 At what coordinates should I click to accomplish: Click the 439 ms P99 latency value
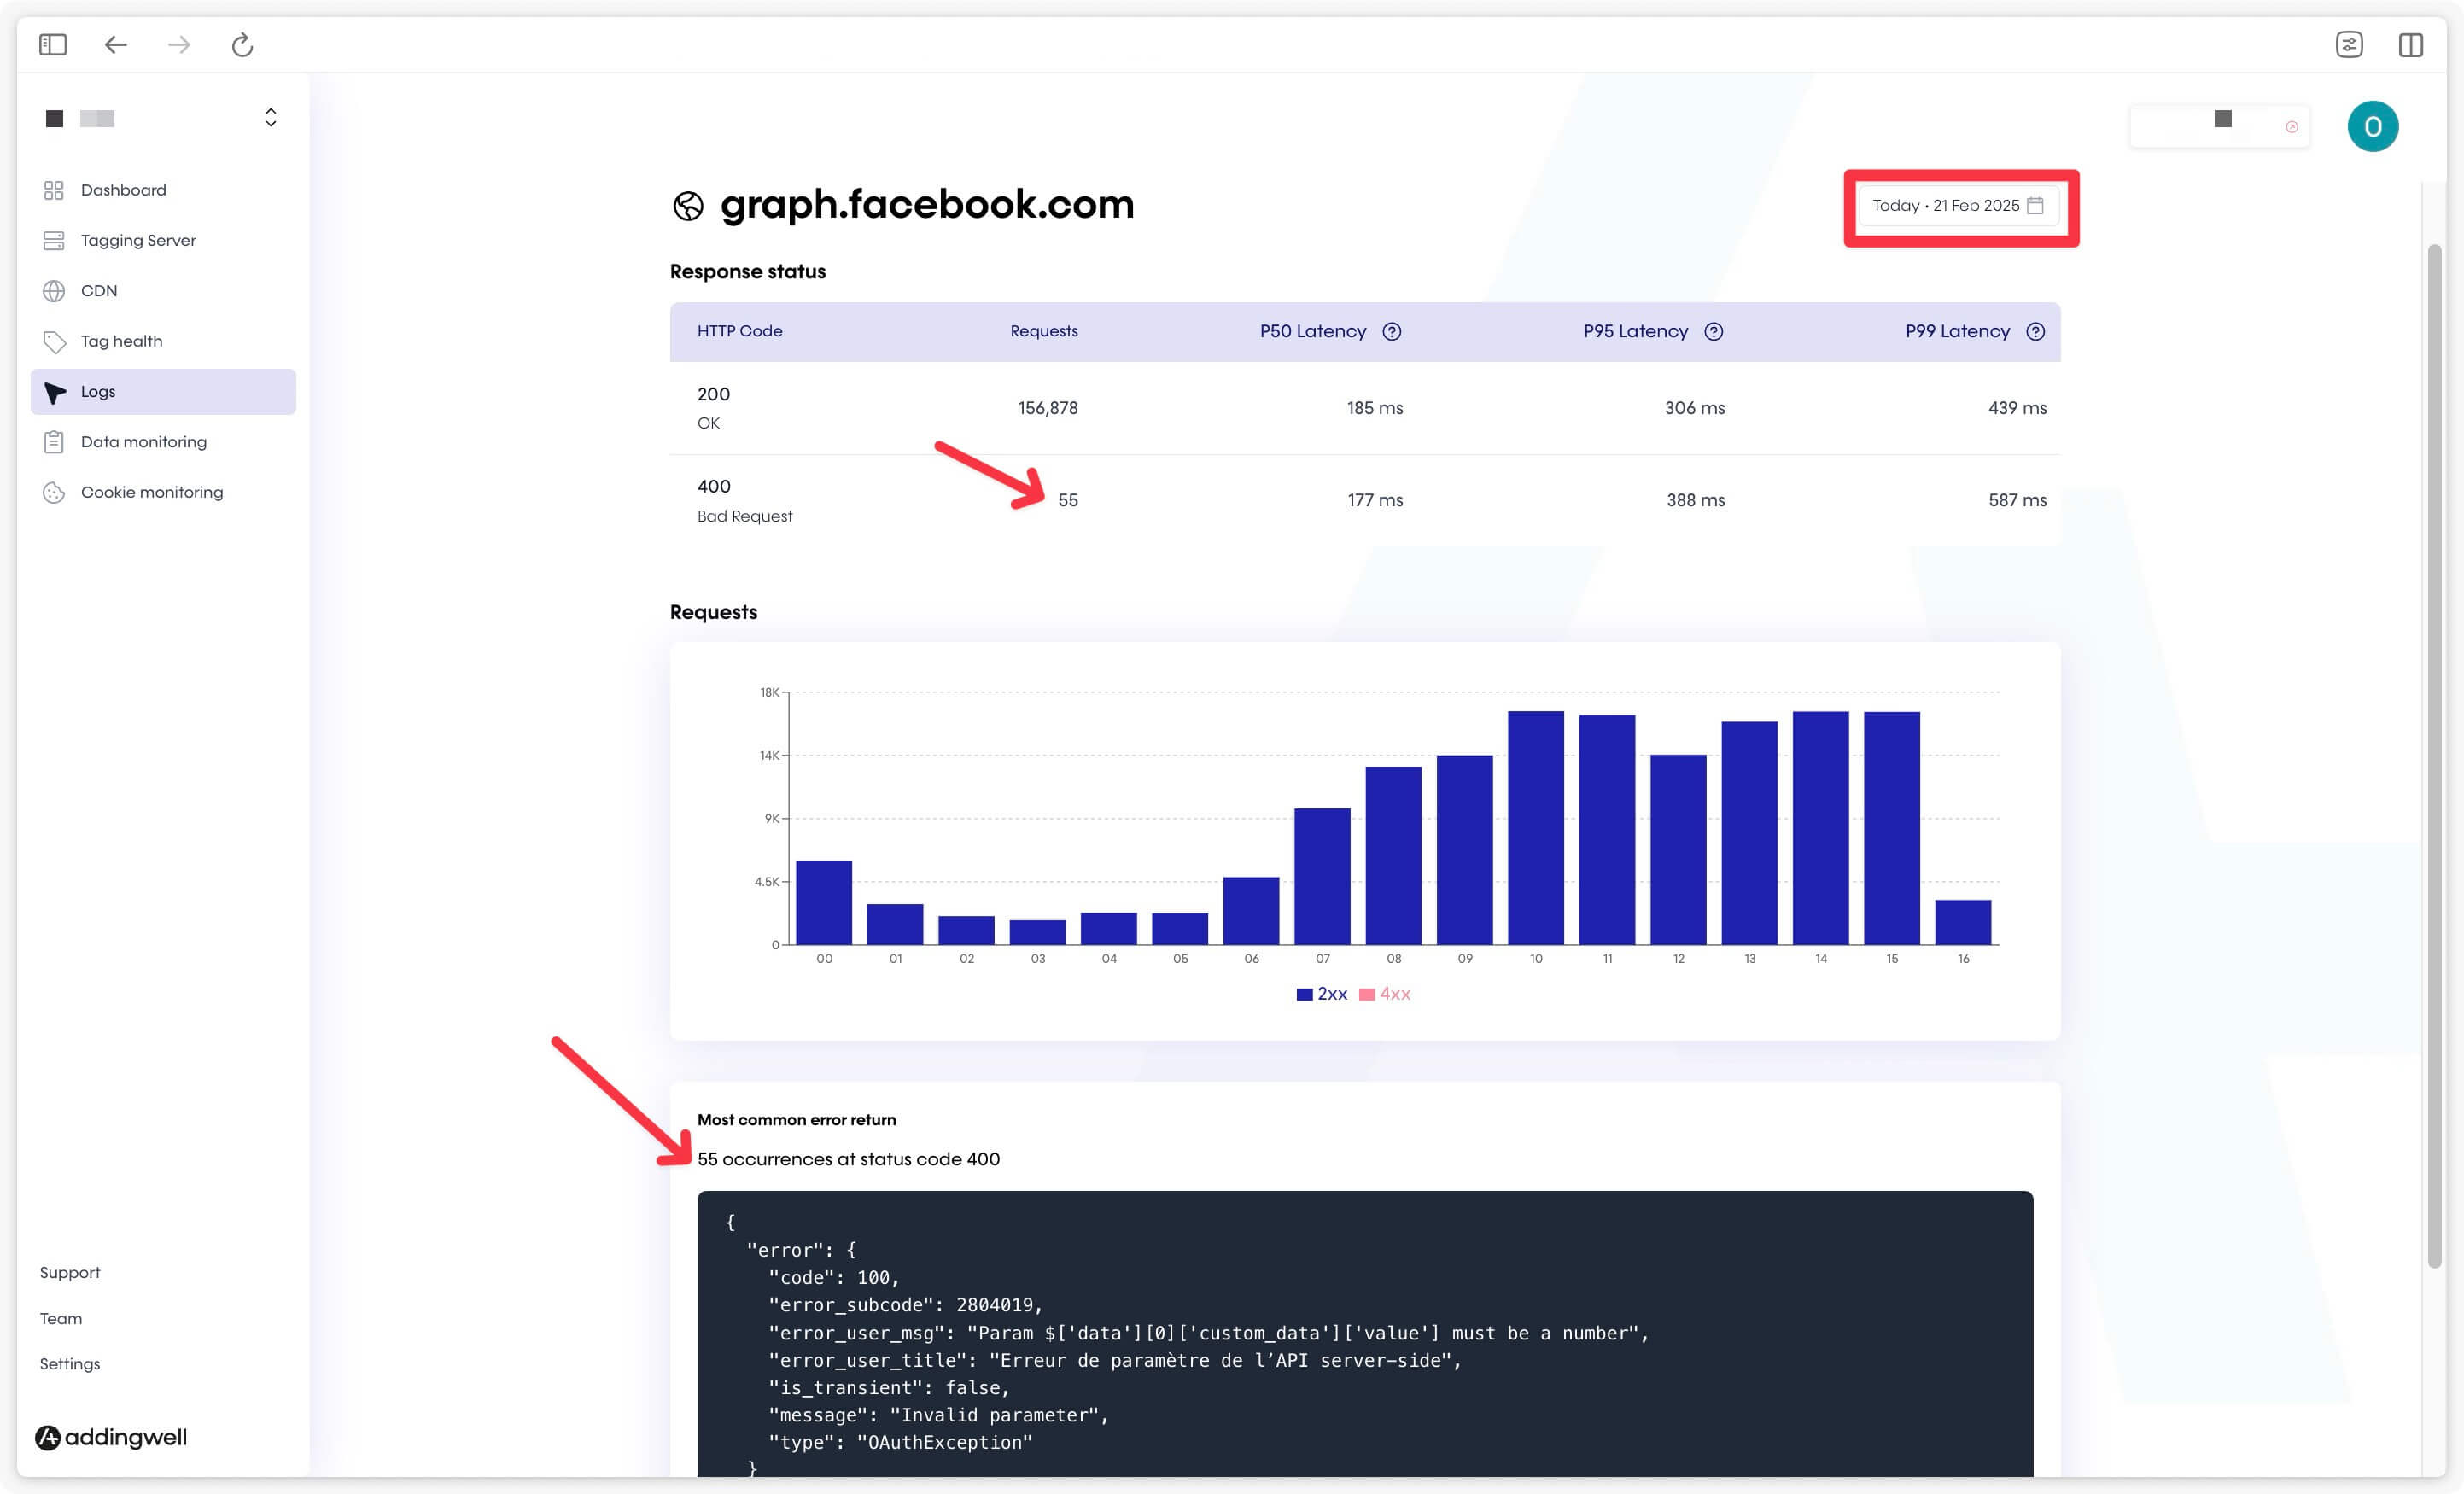(2017, 408)
